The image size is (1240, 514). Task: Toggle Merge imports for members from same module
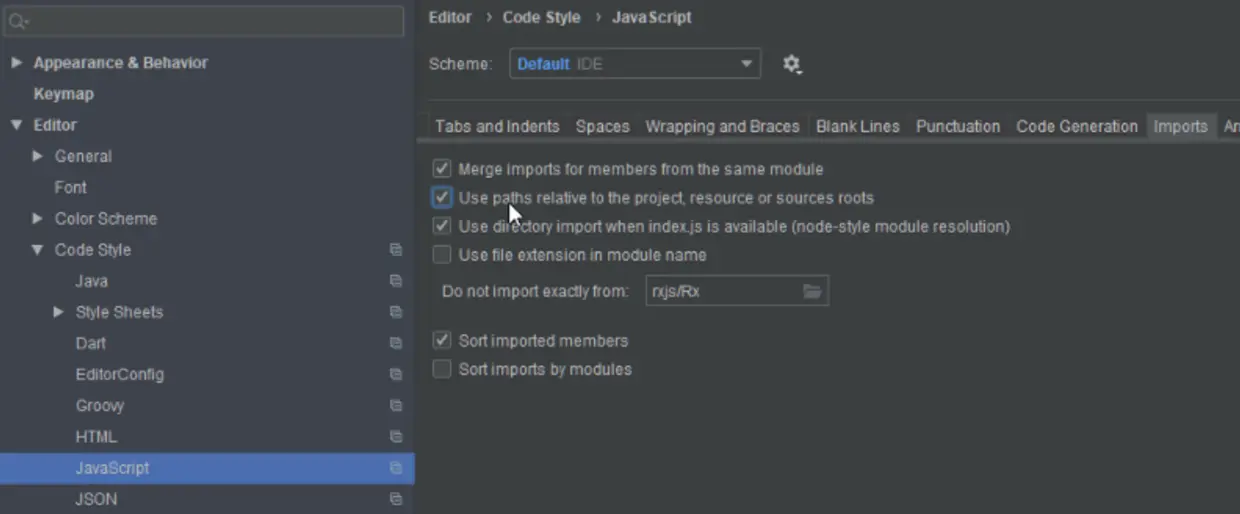point(442,169)
